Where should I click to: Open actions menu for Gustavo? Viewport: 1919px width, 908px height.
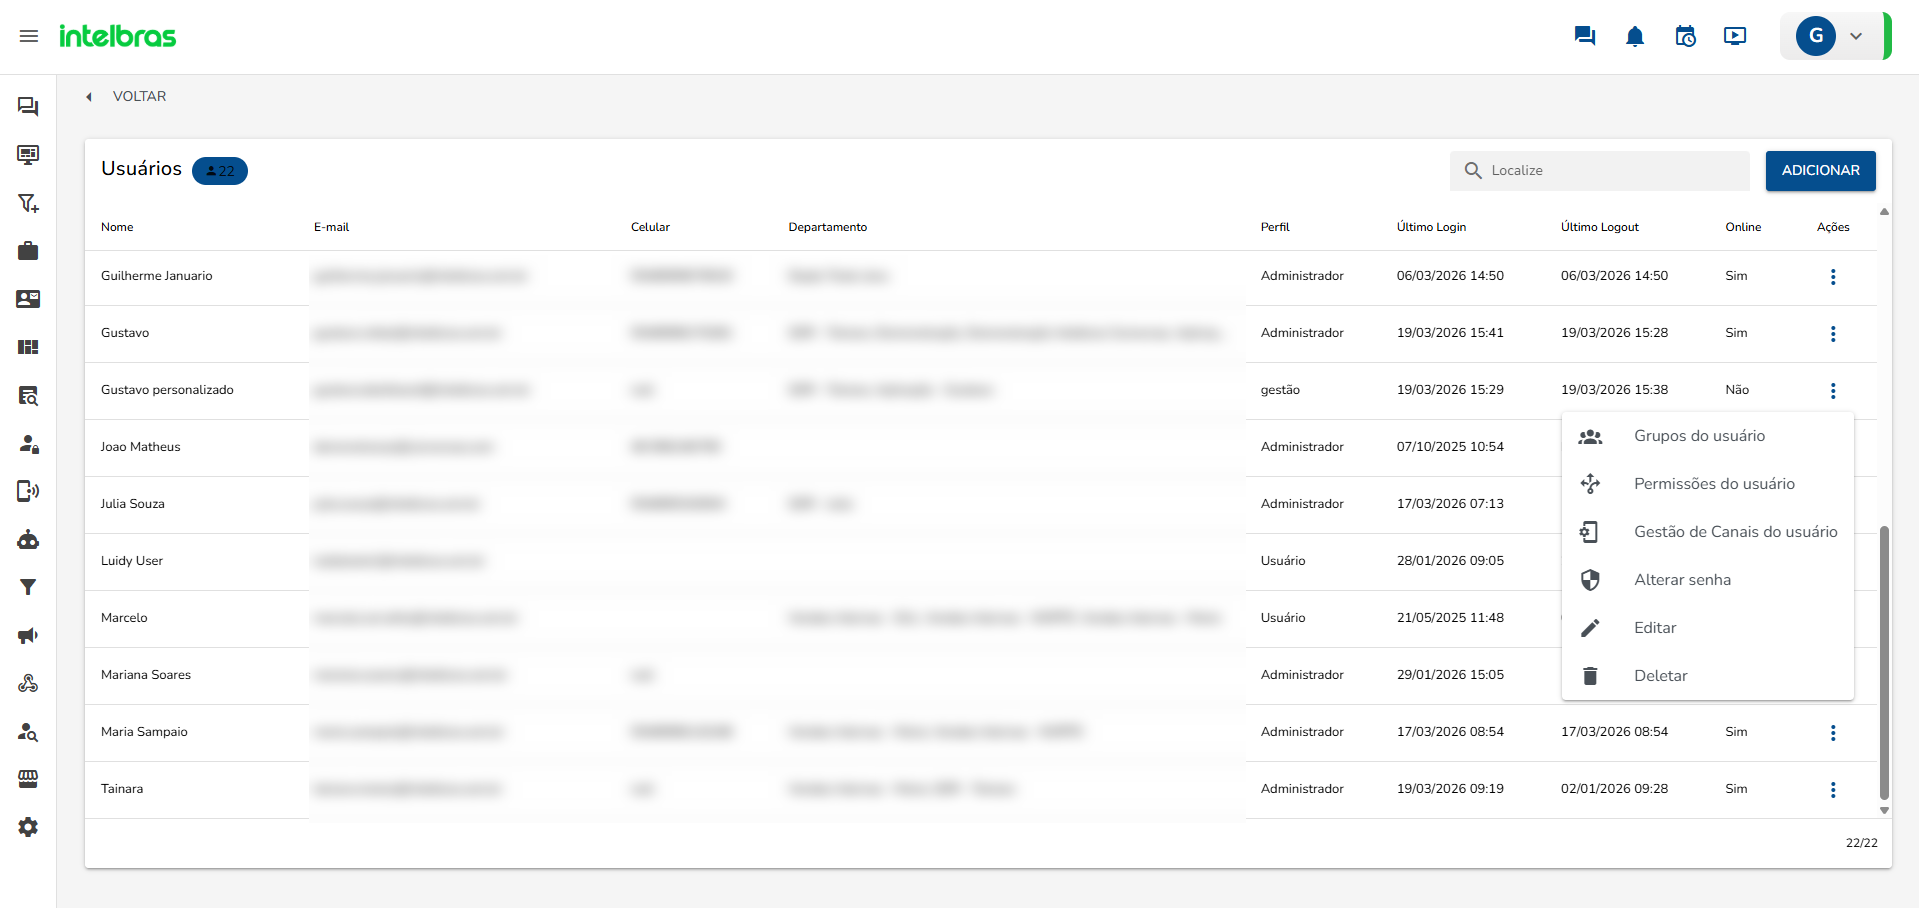pyautogui.click(x=1832, y=334)
